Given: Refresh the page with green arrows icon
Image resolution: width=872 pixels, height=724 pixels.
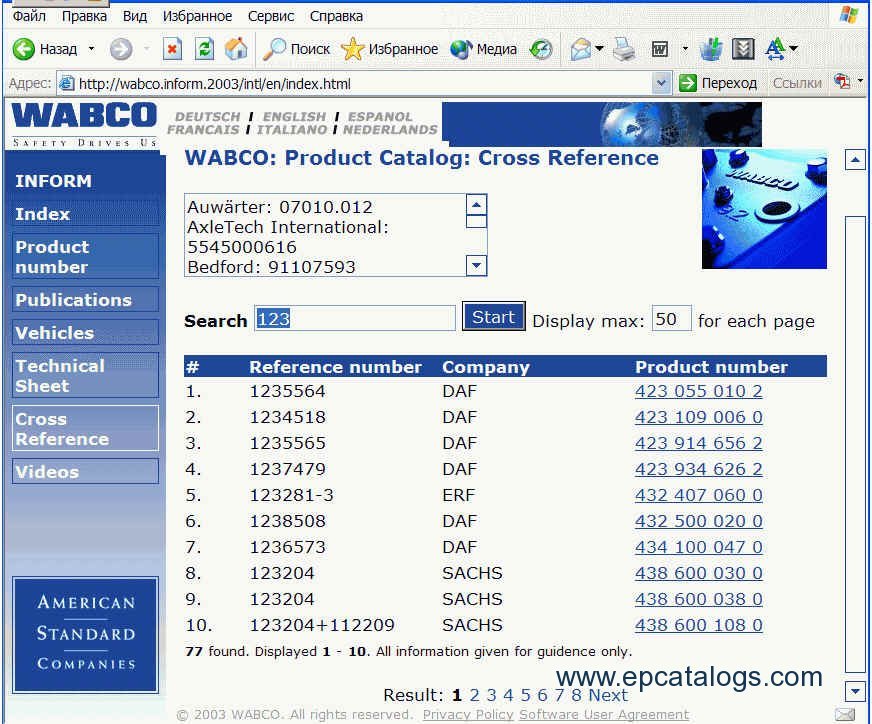Looking at the screenshot, I should 205,49.
